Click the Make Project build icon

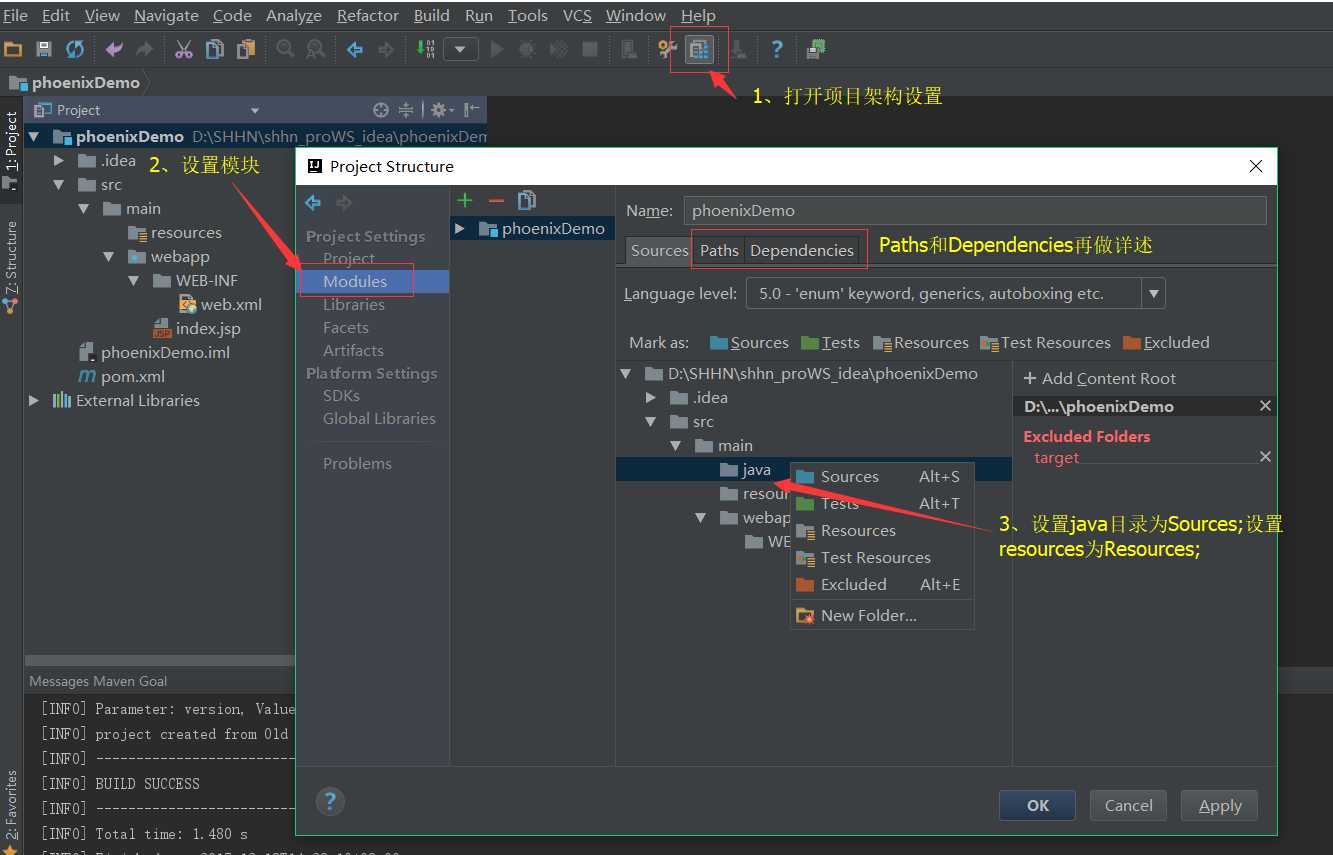point(425,49)
